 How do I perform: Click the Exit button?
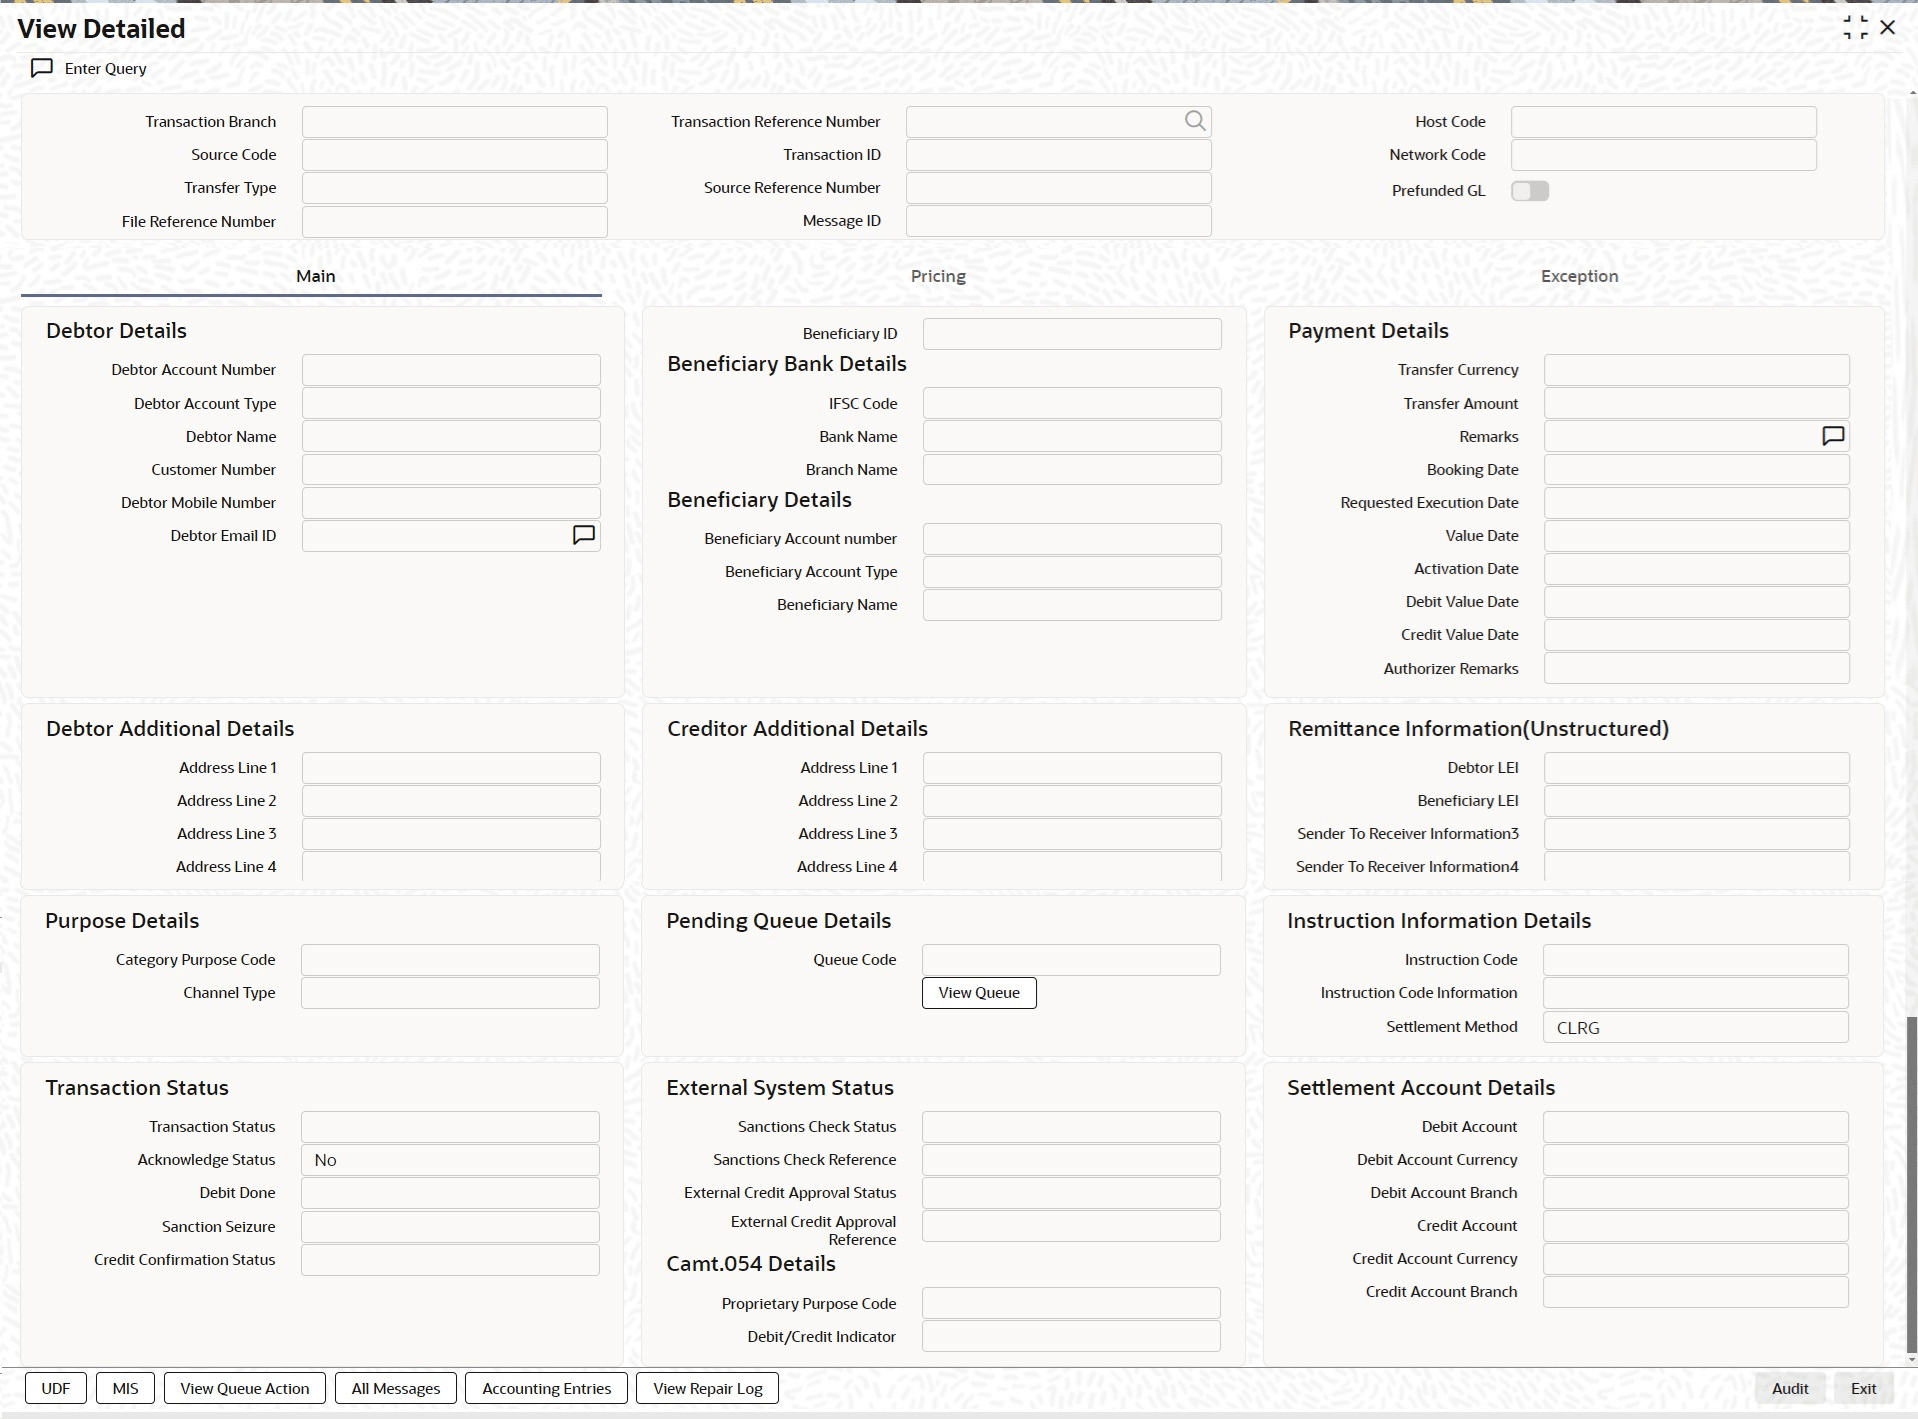click(x=1864, y=1388)
